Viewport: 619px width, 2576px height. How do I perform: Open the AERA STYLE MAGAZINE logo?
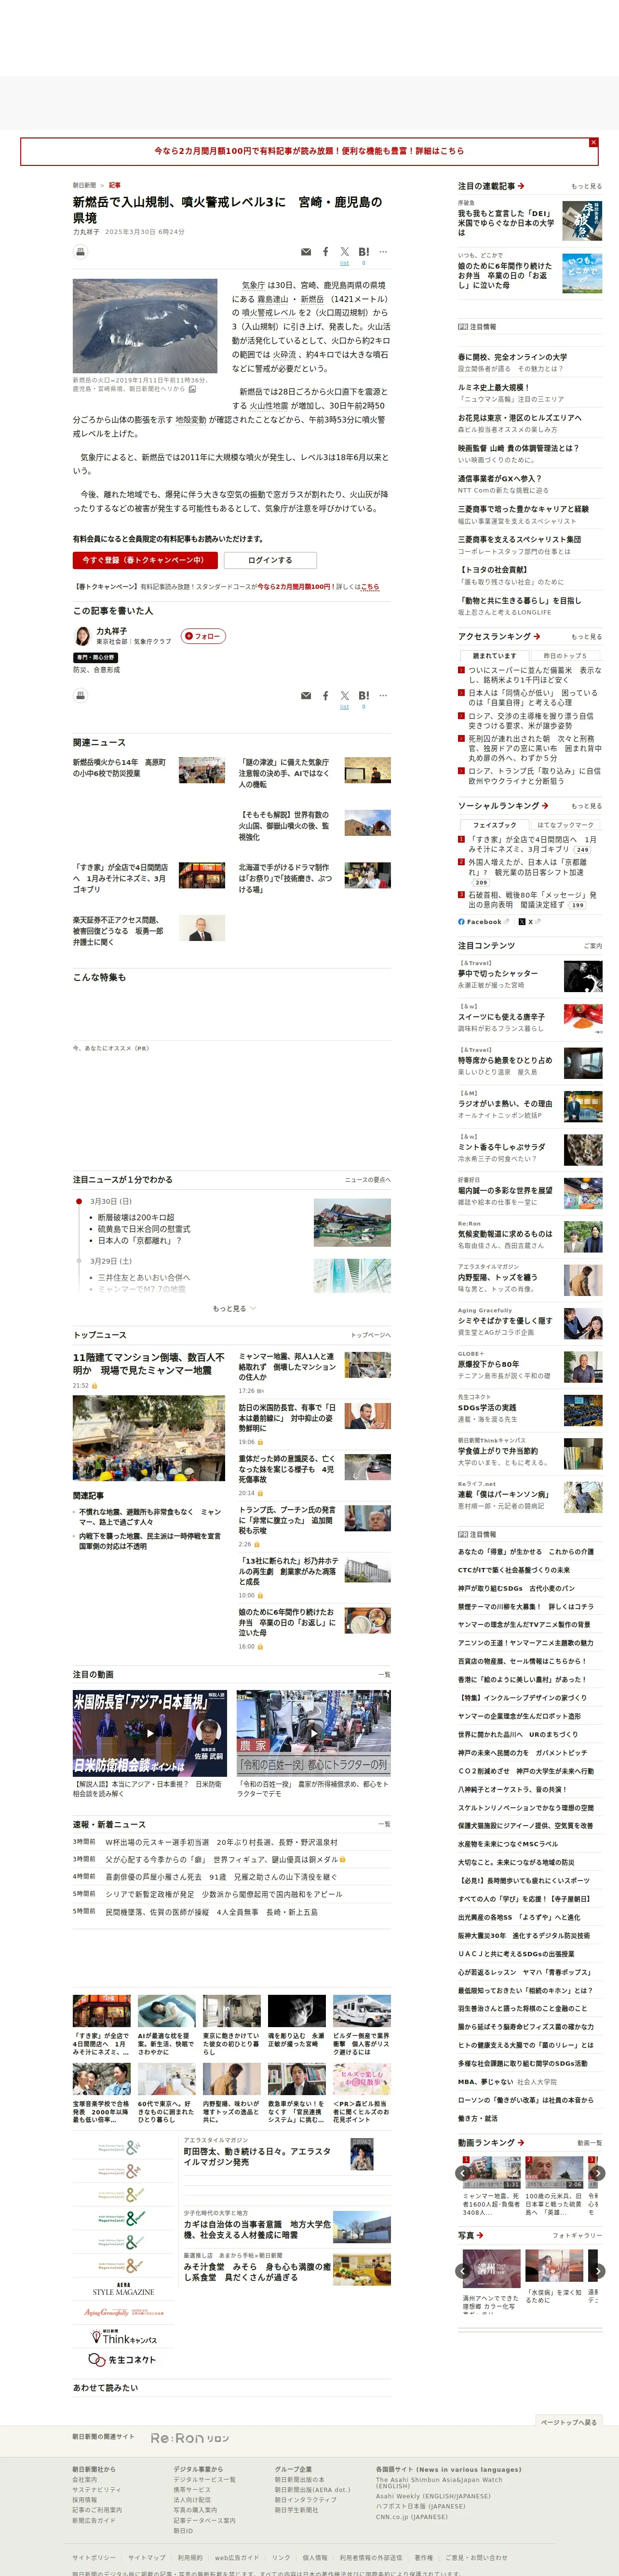point(124,2290)
